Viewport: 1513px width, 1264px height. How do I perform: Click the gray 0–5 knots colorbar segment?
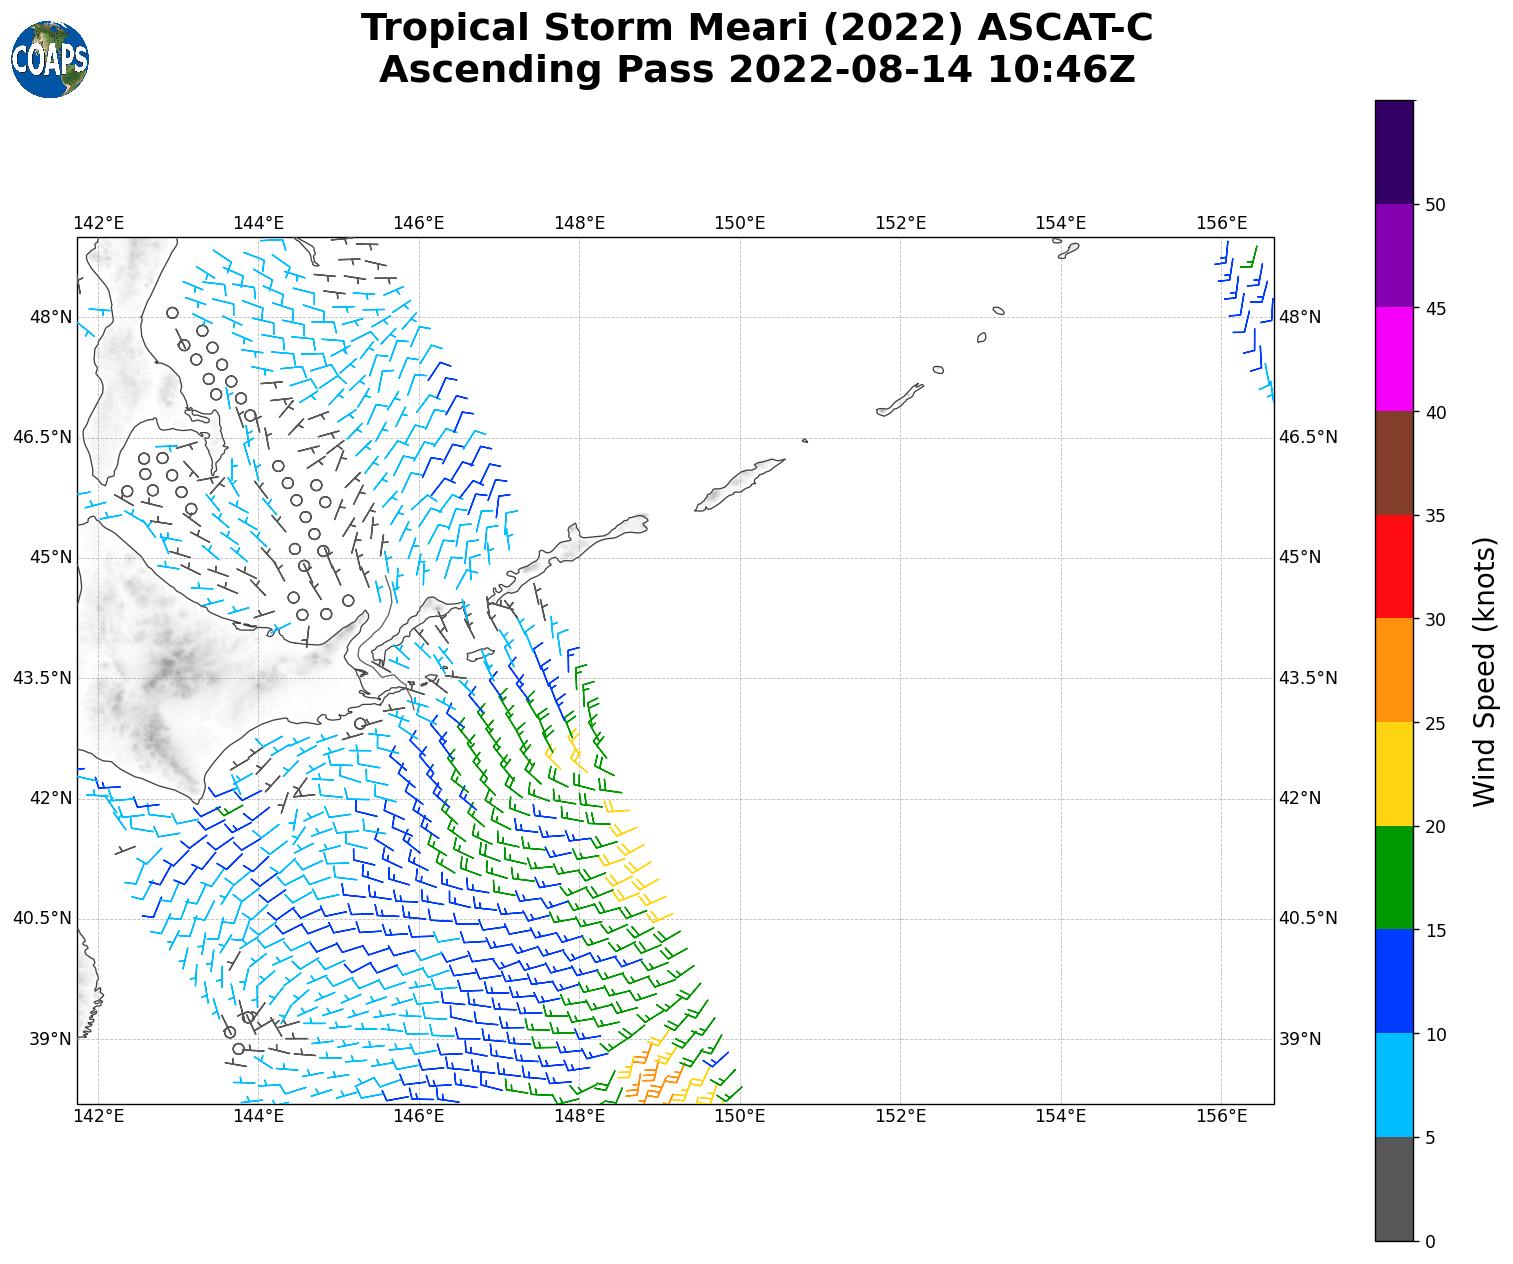(1395, 1189)
